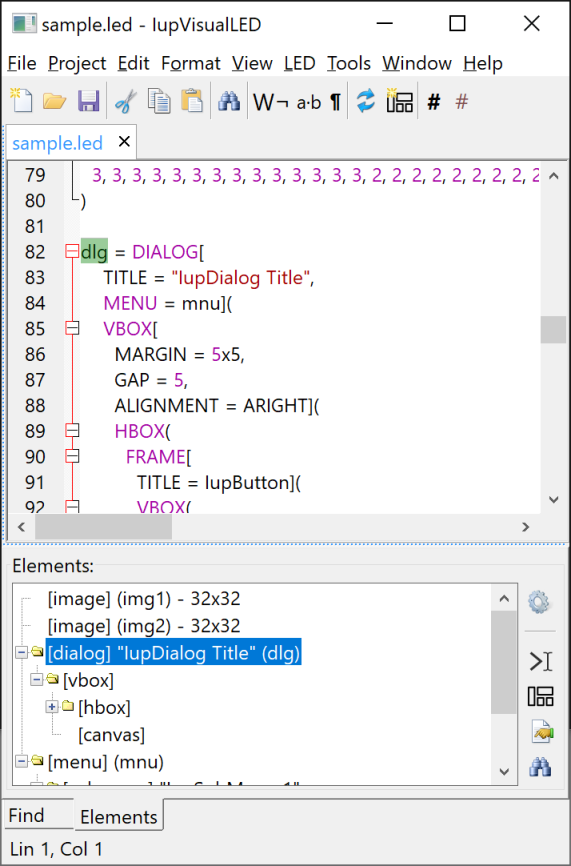571x866 pixels.
Task: Click the blue refresh arrows icon
Action: [x=366, y=102]
